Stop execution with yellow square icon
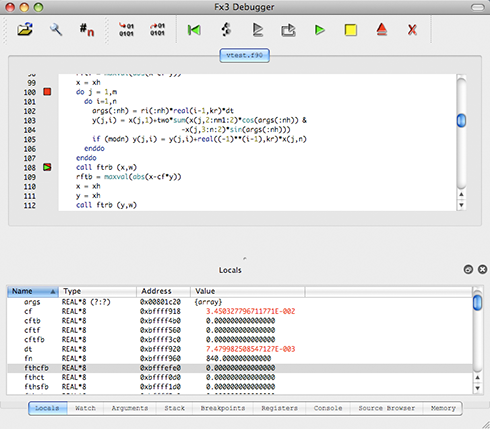The image size is (490, 429). click(351, 30)
